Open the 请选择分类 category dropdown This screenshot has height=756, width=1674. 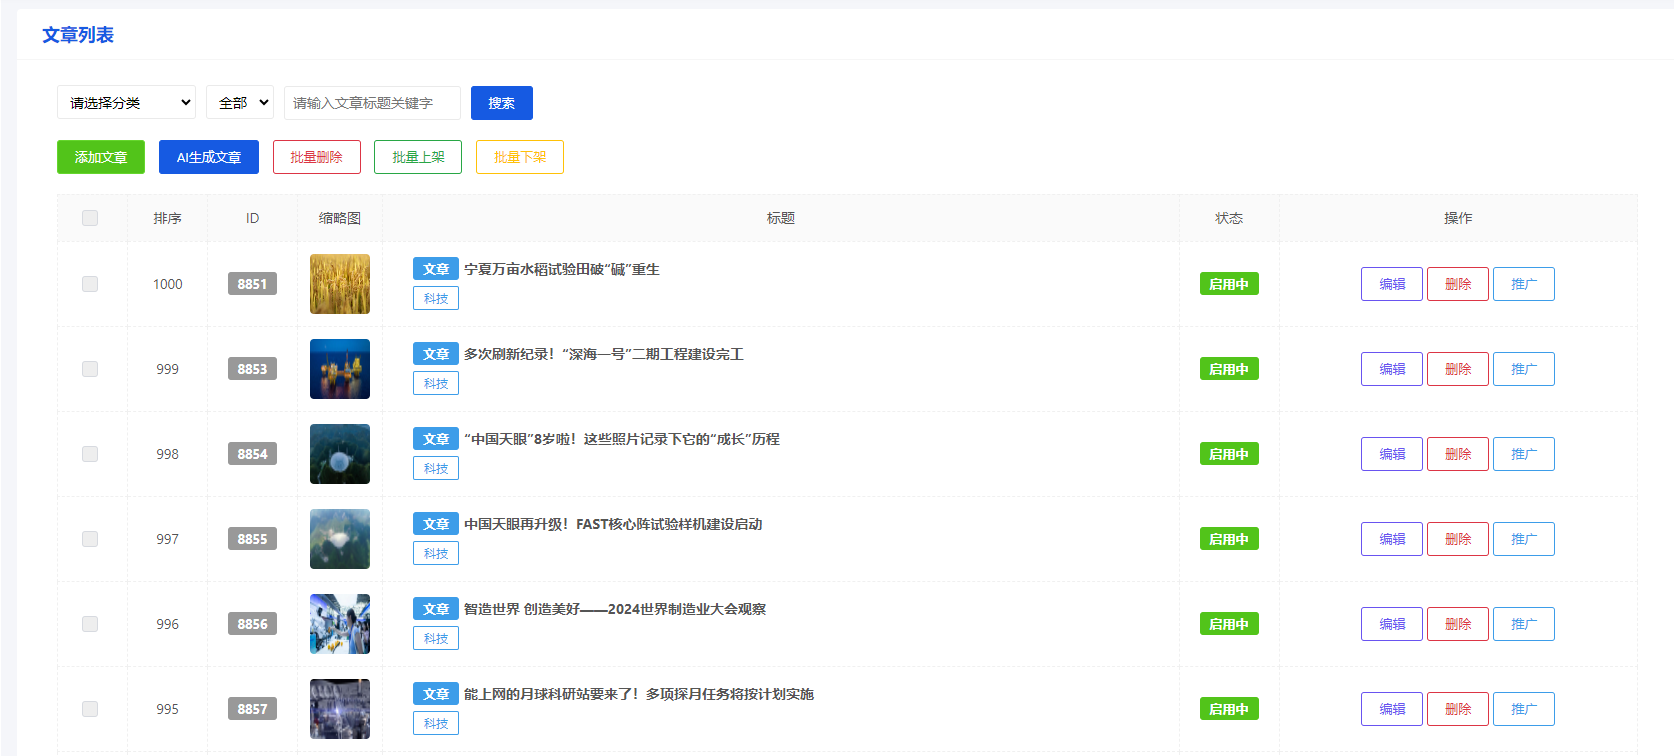[x=126, y=103]
